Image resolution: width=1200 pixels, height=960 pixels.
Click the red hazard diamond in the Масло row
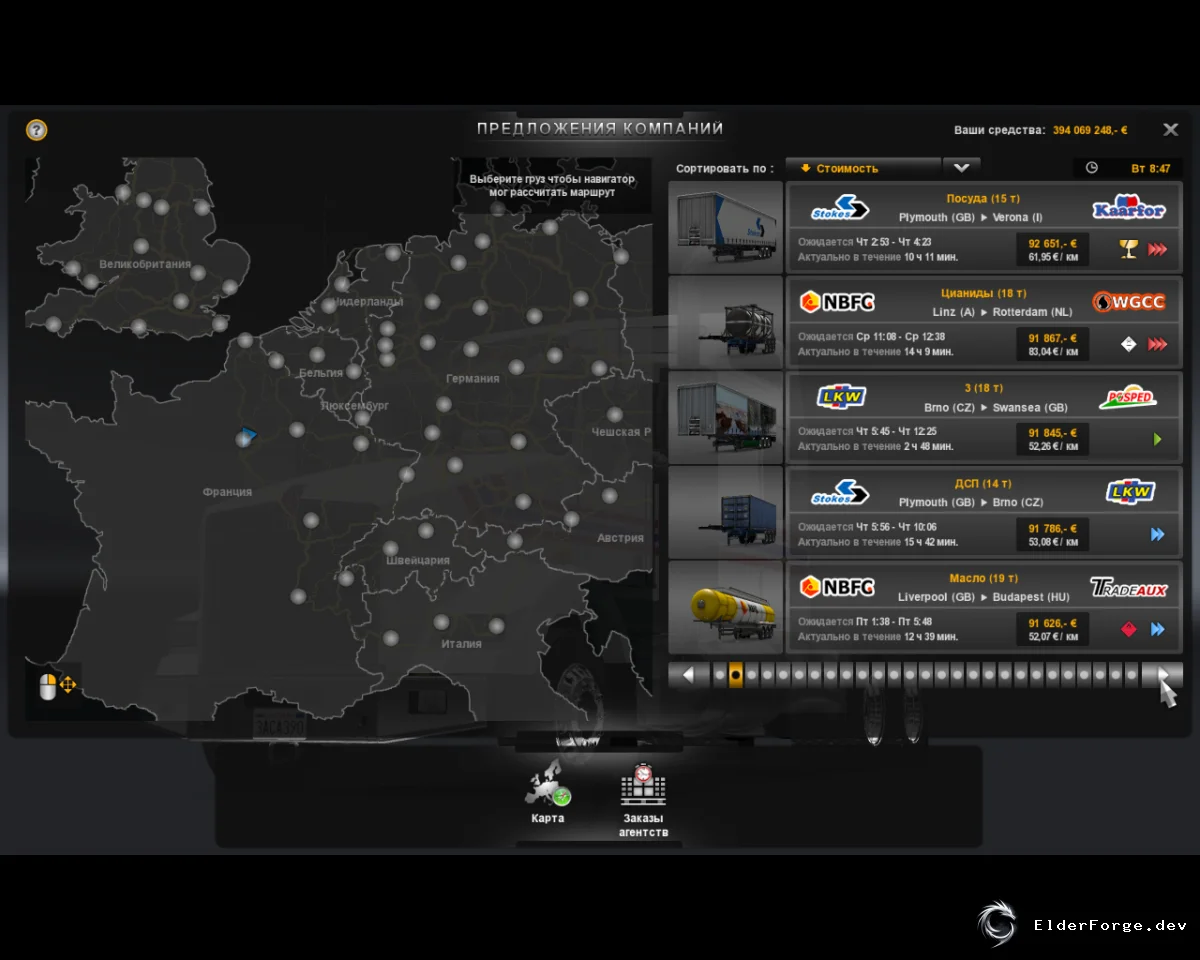tap(1129, 629)
